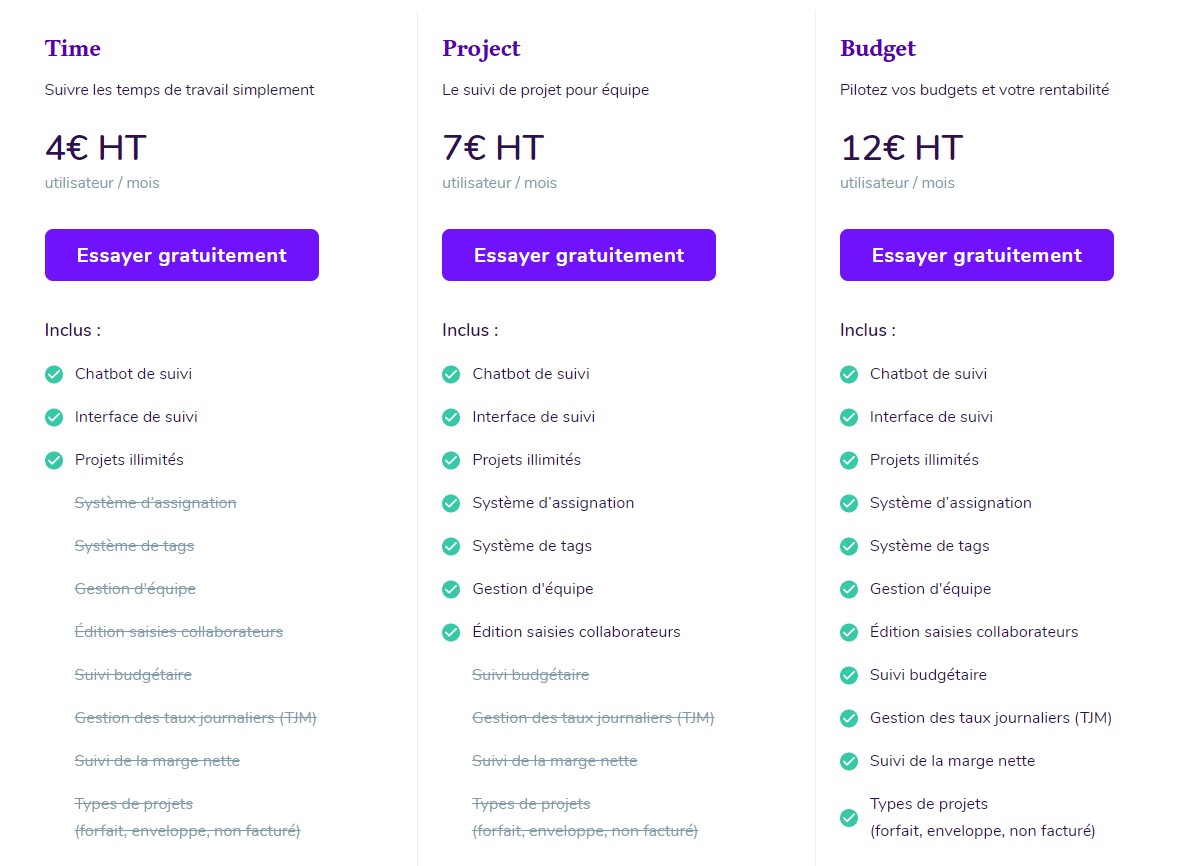Click the 12€ HT price in Budget

[x=901, y=148]
